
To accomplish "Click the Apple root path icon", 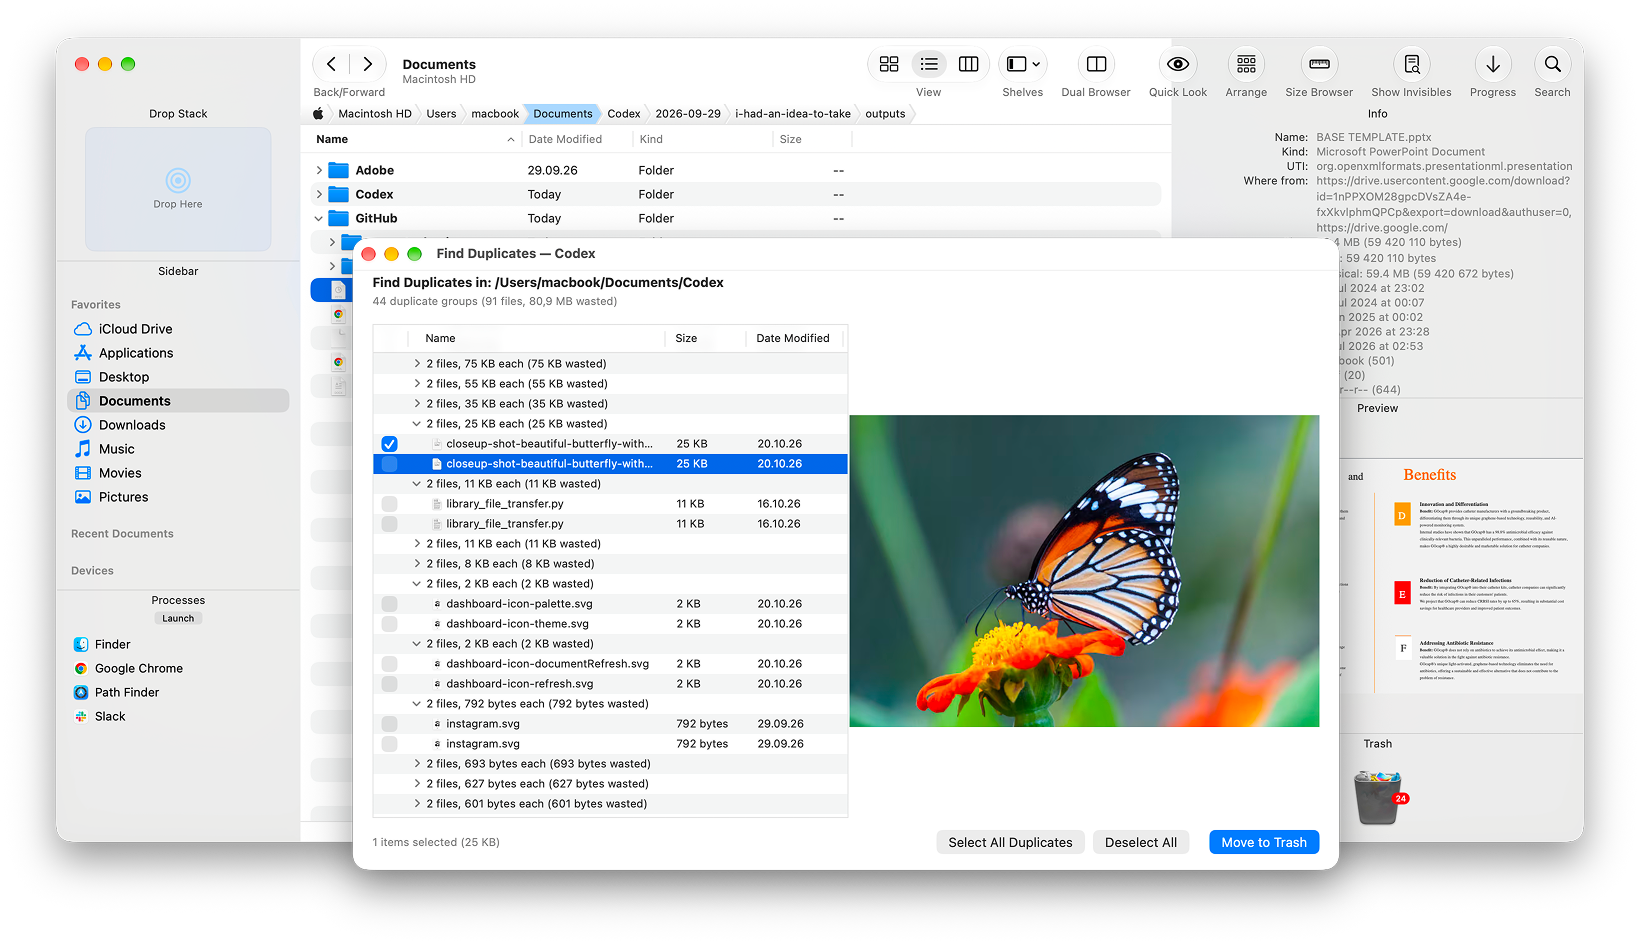I will [318, 114].
